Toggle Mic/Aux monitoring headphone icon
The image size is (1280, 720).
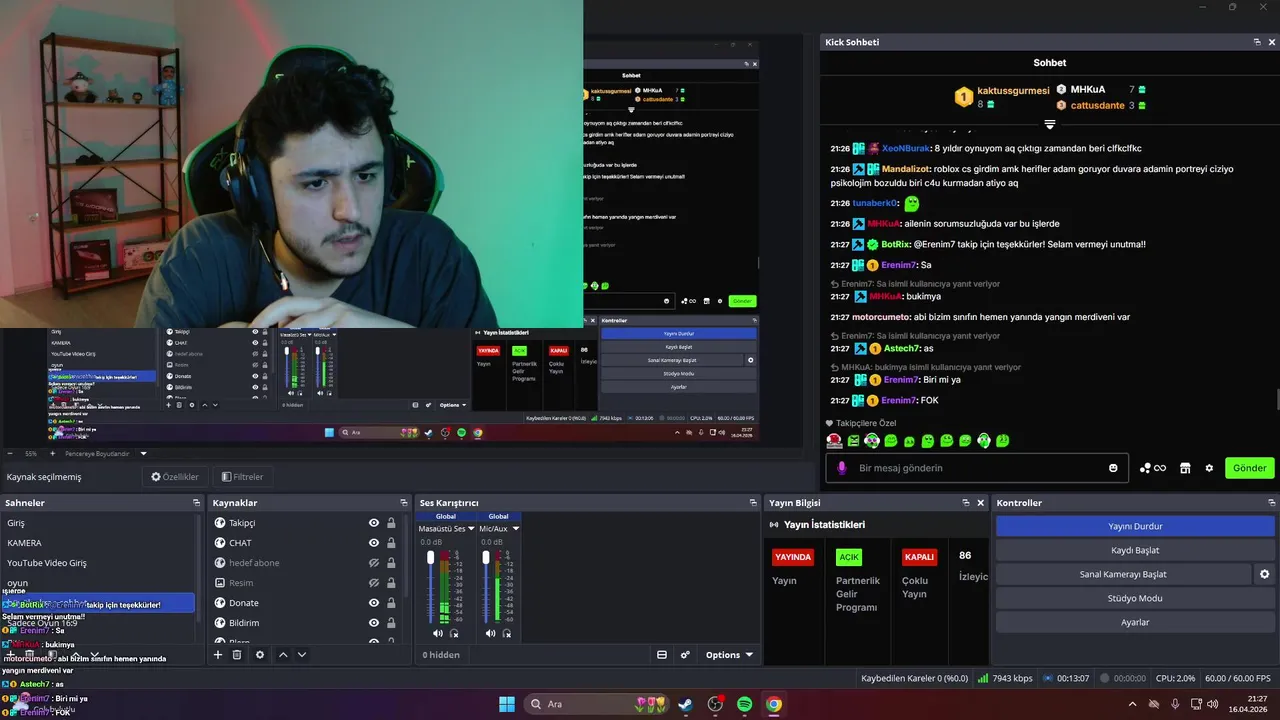point(506,633)
